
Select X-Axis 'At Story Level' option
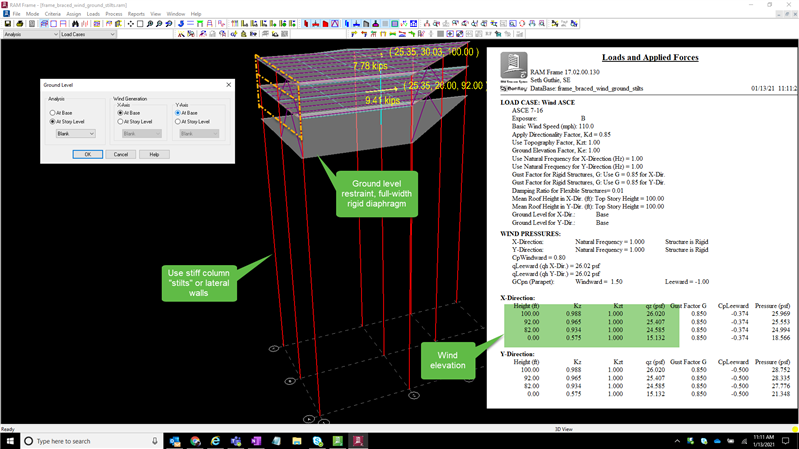[x=121, y=122]
